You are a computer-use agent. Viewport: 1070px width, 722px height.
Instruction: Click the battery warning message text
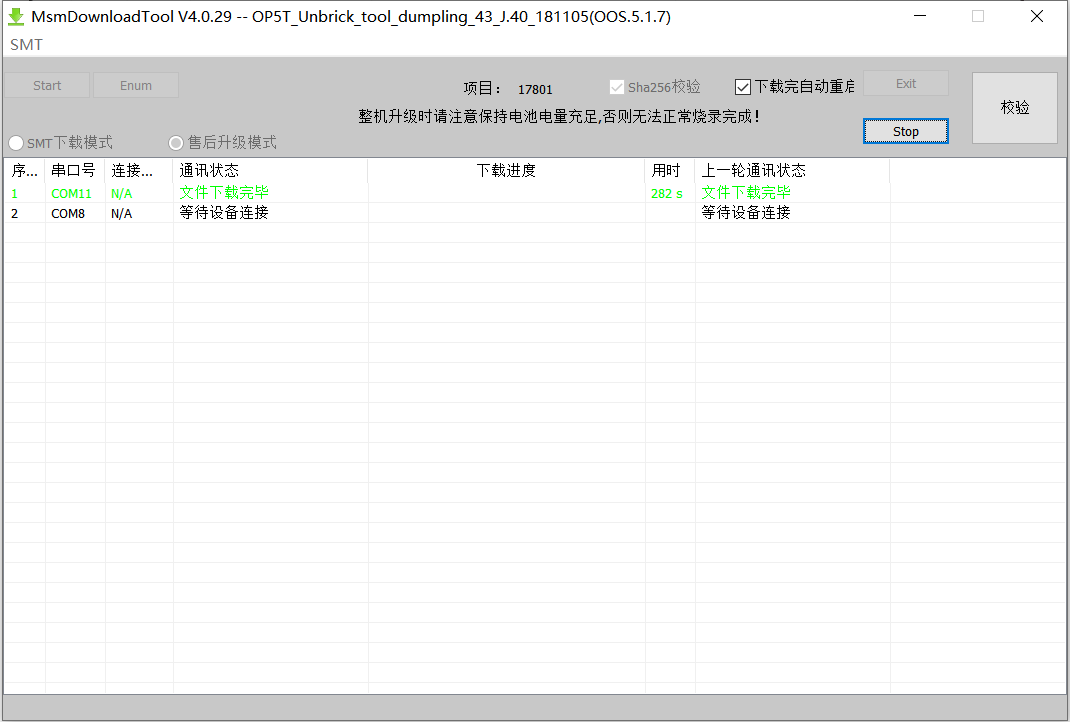[x=559, y=117]
